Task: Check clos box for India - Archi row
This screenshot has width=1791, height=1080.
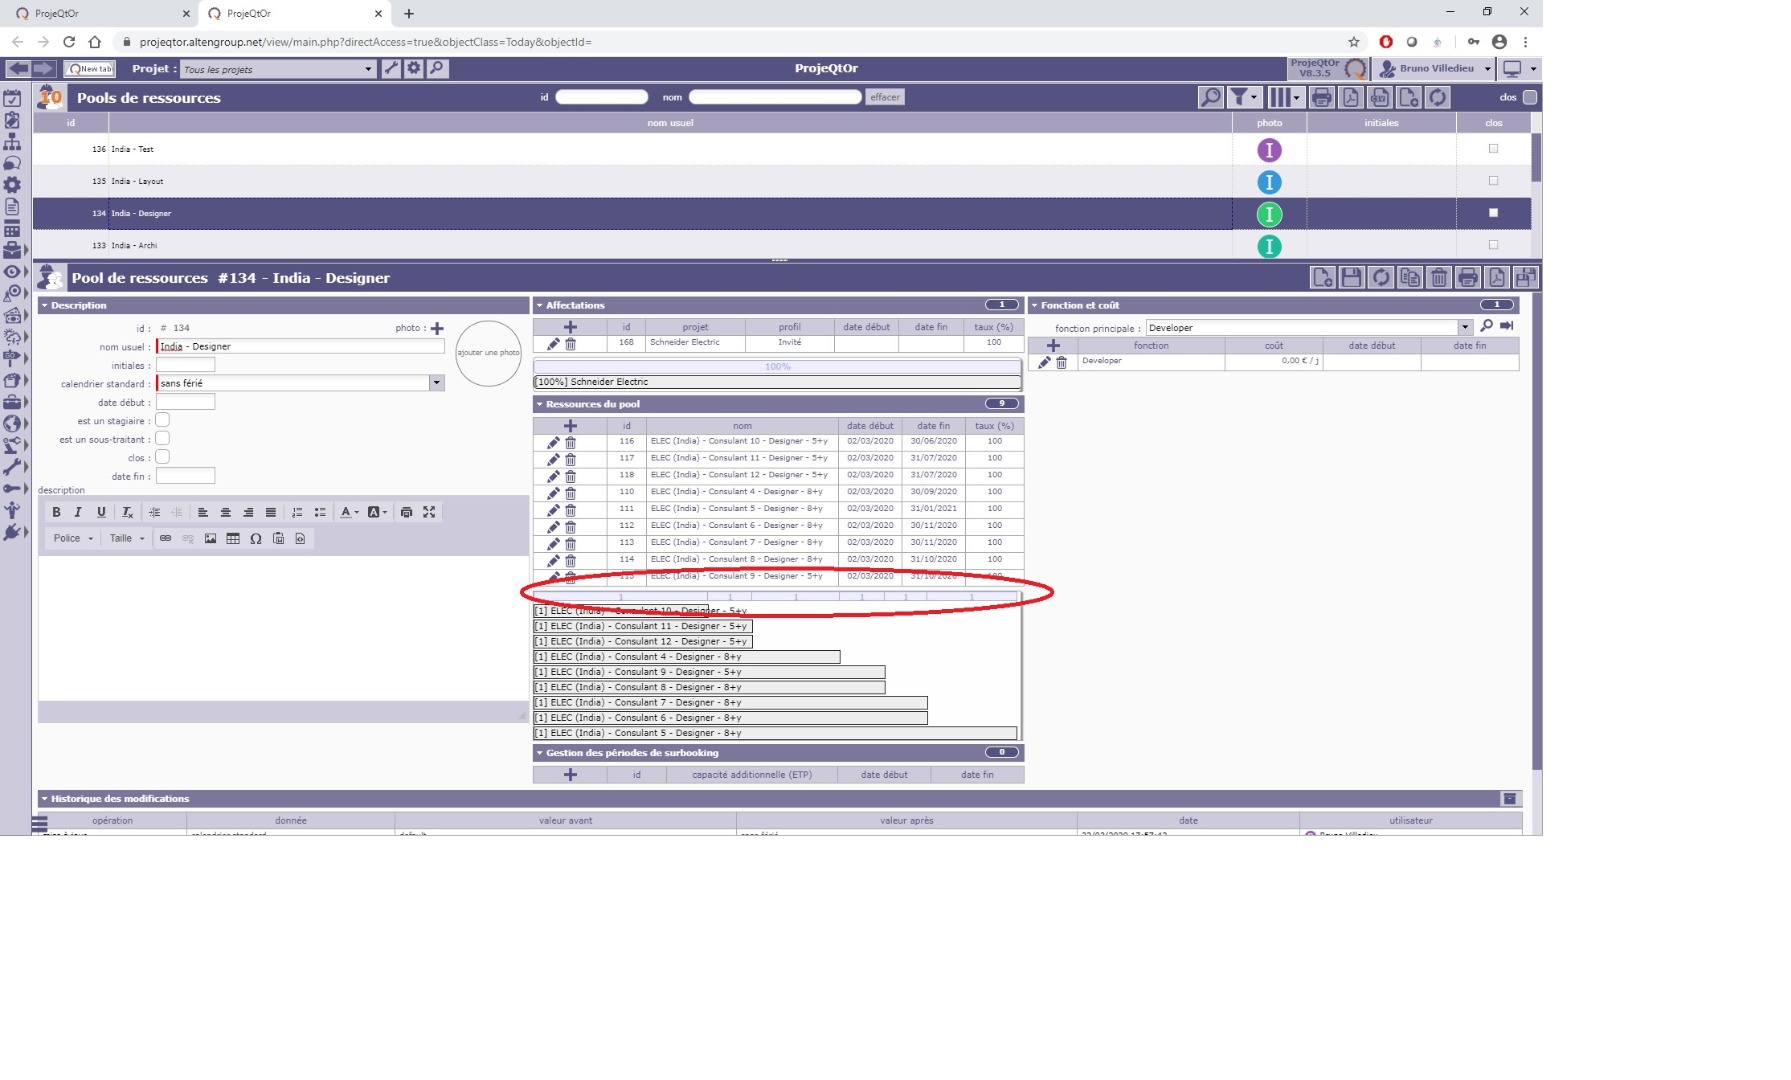Action: tap(1494, 245)
